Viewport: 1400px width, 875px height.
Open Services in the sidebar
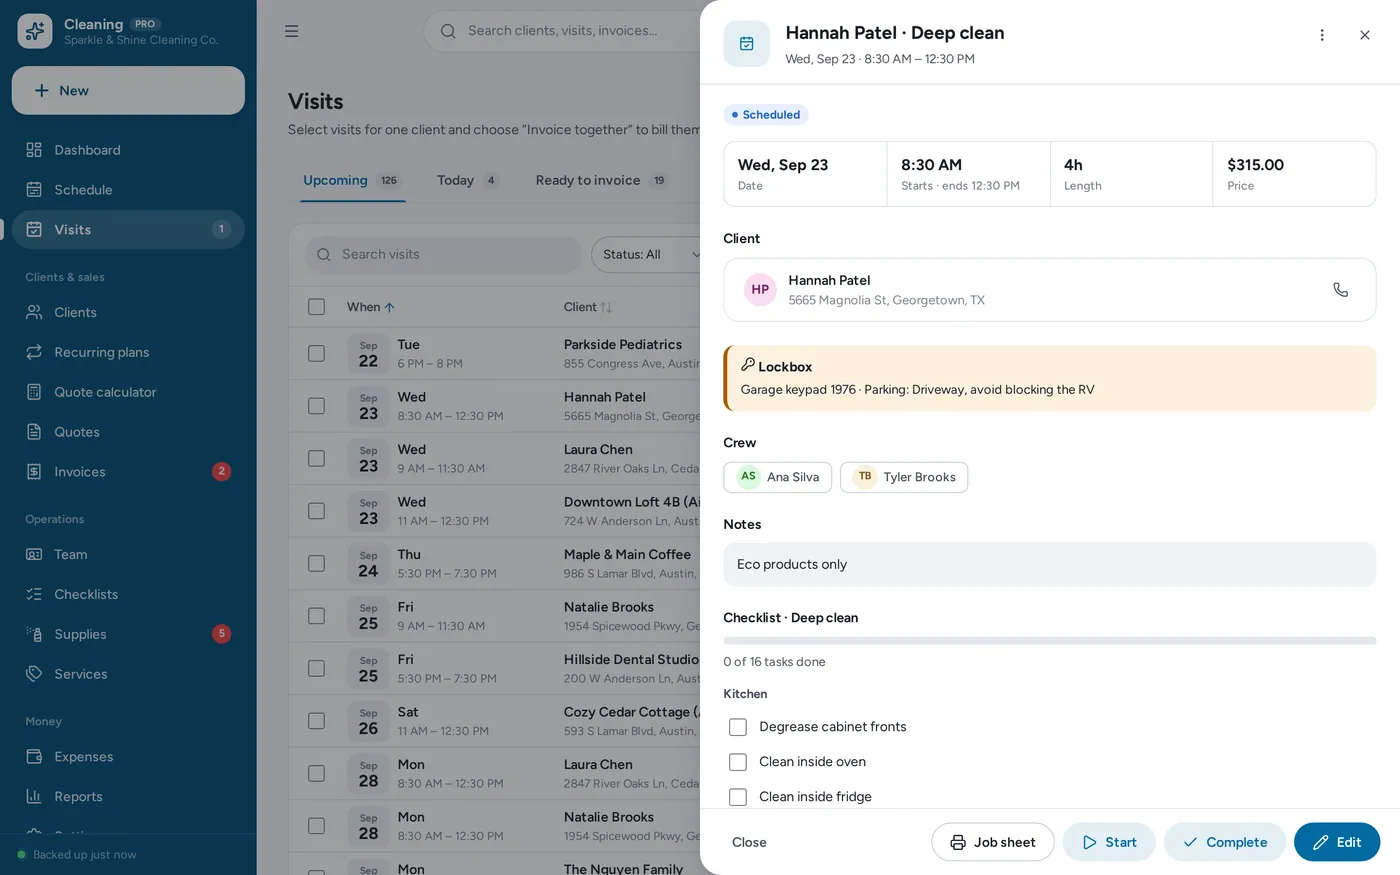click(x=128, y=675)
